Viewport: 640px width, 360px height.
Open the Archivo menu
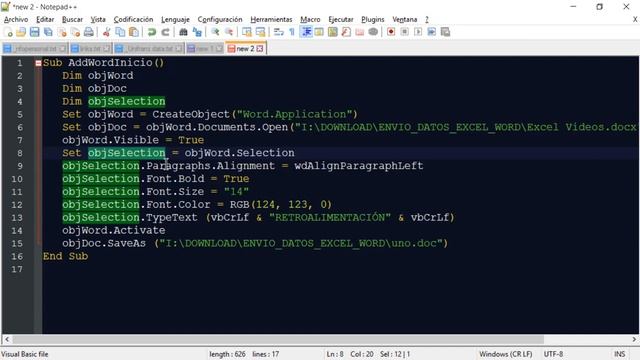click(x=16, y=19)
